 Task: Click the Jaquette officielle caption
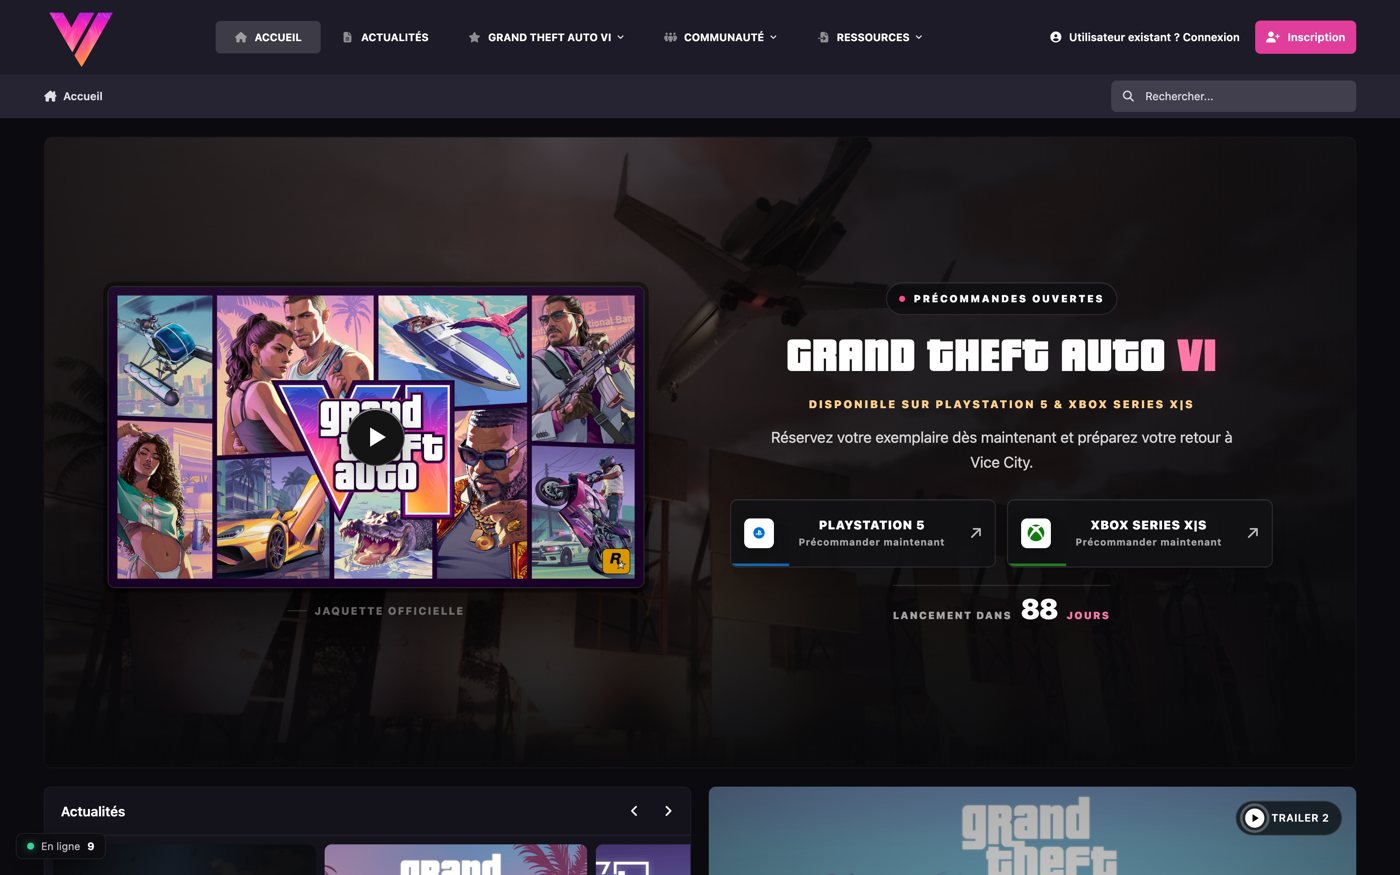tap(389, 611)
